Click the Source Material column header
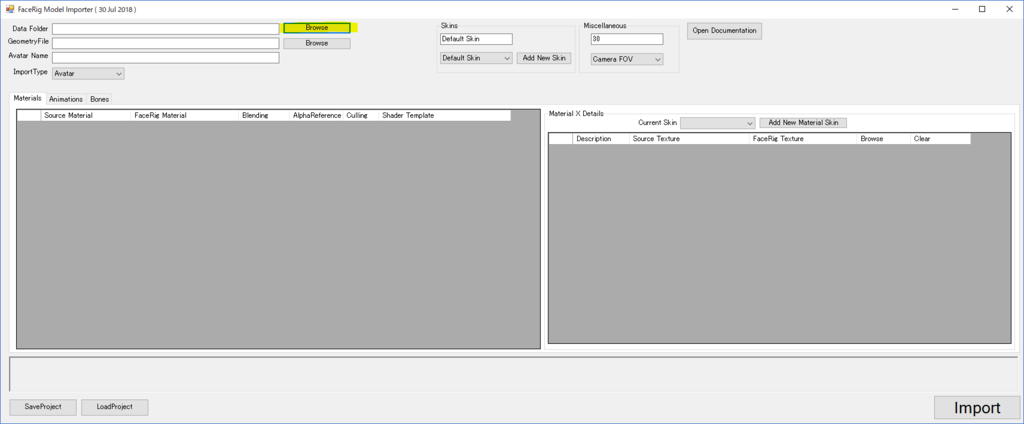1024x424 pixels. coord(86,116)
